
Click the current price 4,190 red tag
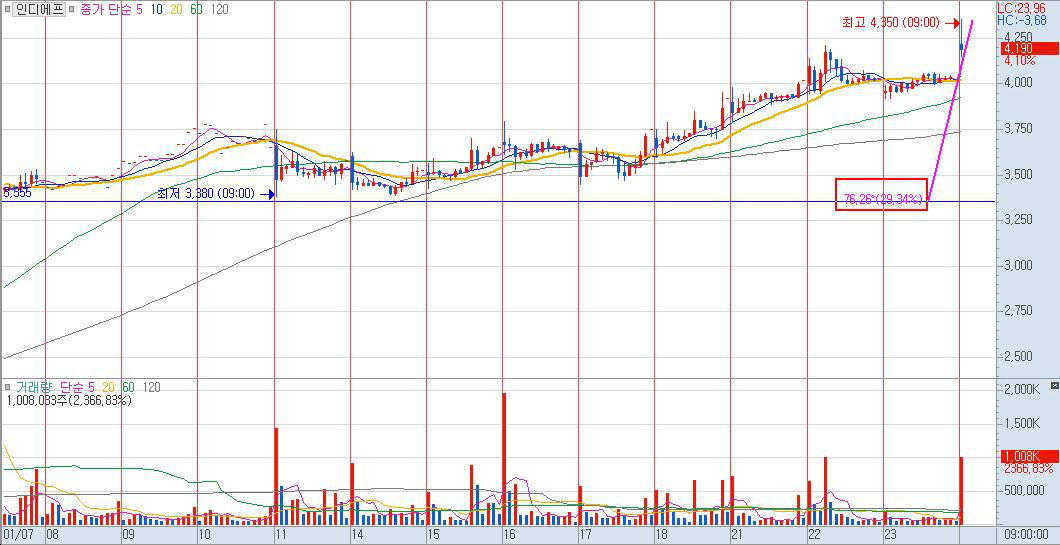tap(1027, 48)
